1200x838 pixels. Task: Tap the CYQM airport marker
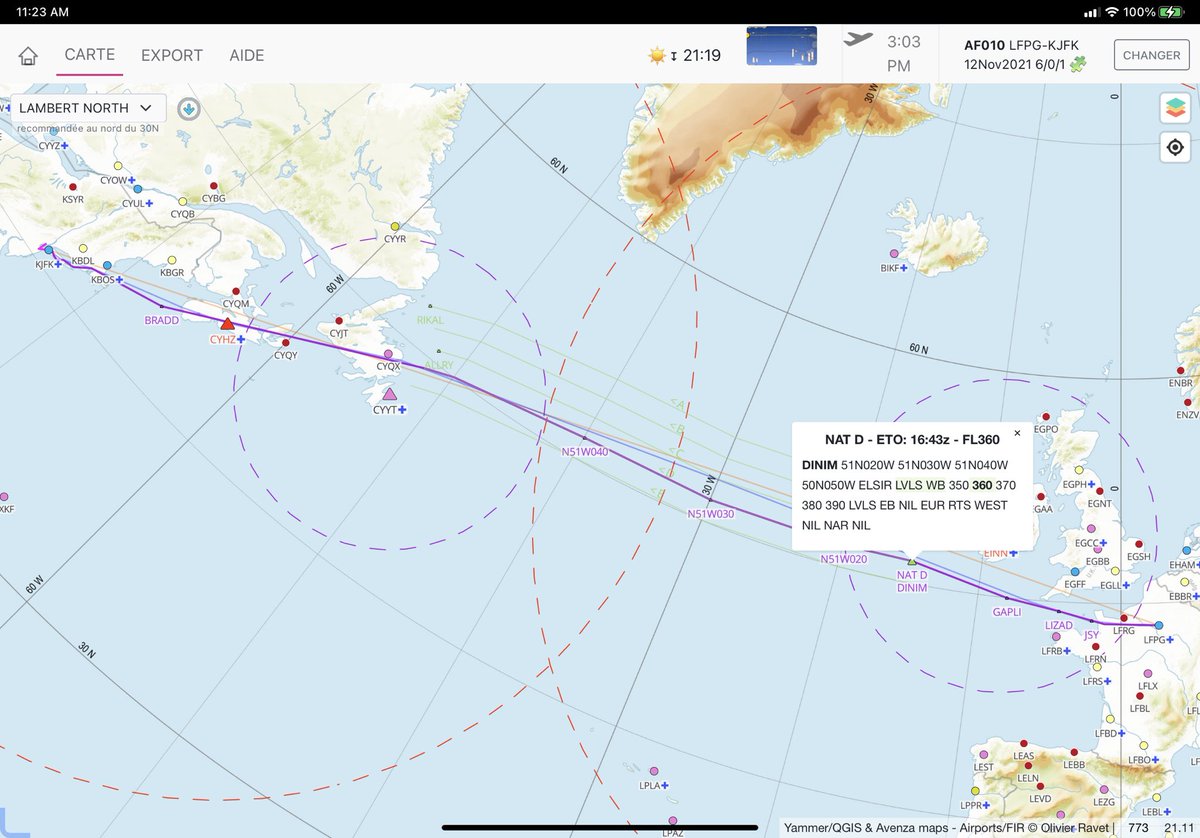(236, 289)
